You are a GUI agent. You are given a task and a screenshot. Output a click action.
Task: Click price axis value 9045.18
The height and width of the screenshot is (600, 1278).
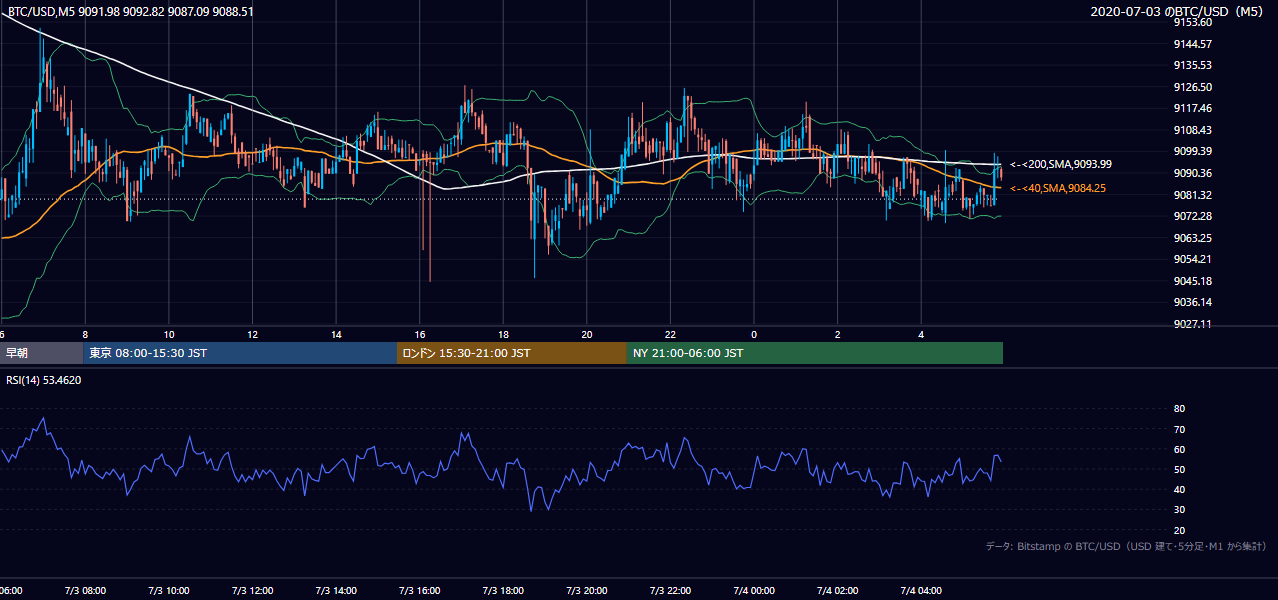1192,281
